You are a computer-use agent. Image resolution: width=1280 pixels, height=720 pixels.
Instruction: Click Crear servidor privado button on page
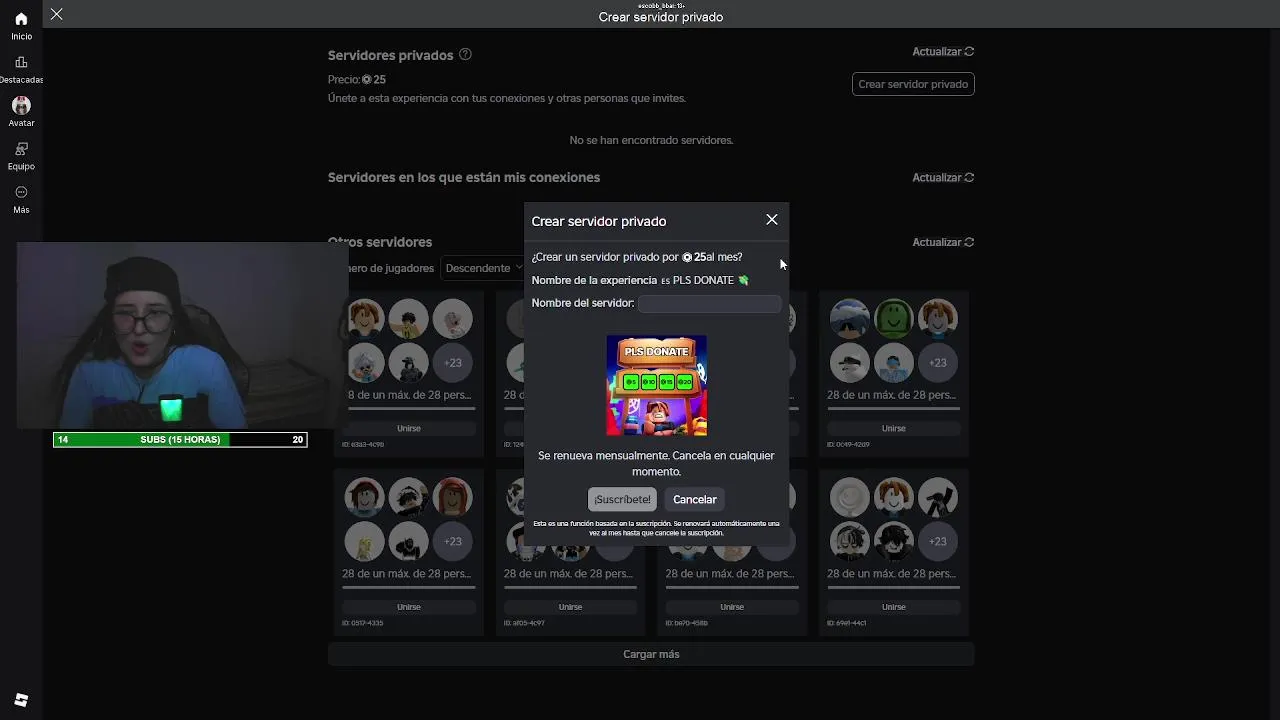[913, 84]
